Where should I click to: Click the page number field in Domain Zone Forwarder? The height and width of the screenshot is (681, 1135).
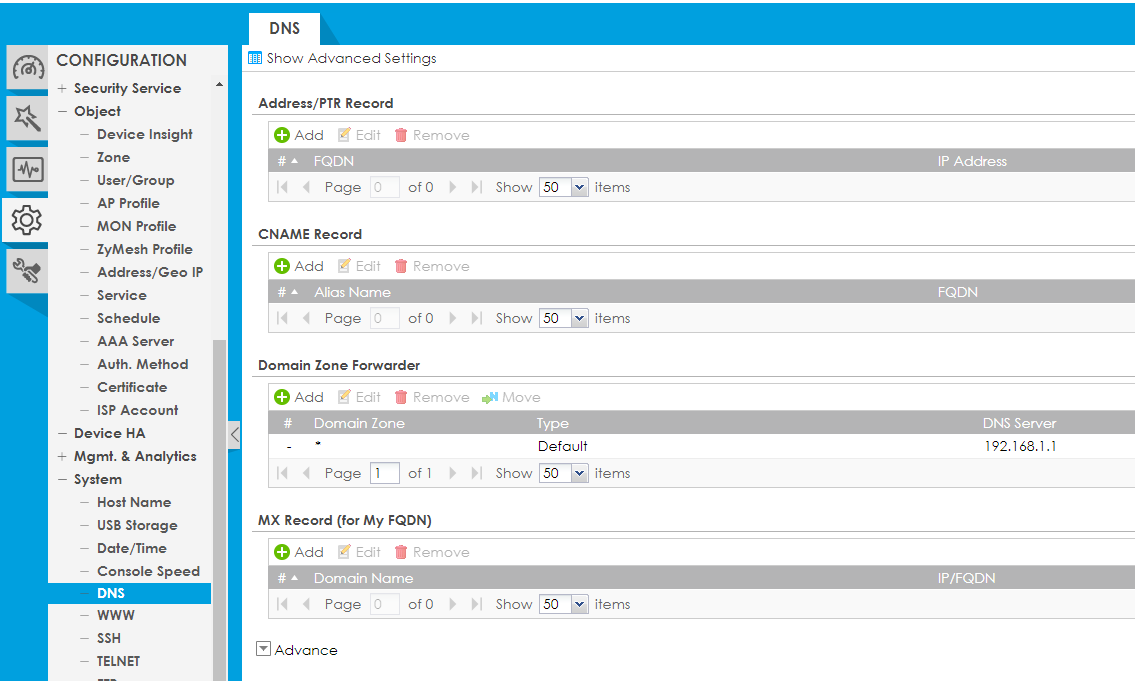384,473
